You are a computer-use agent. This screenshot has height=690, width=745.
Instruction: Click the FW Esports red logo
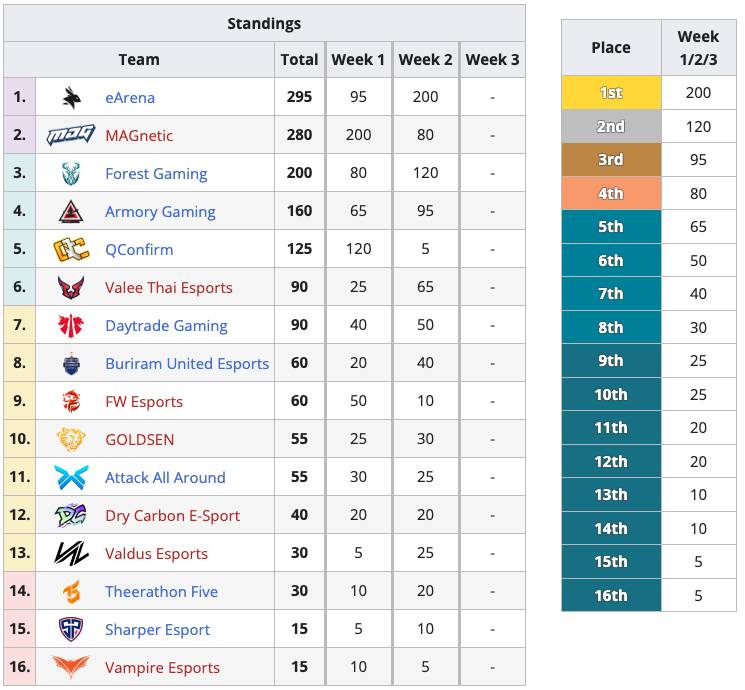click(71, 402)
